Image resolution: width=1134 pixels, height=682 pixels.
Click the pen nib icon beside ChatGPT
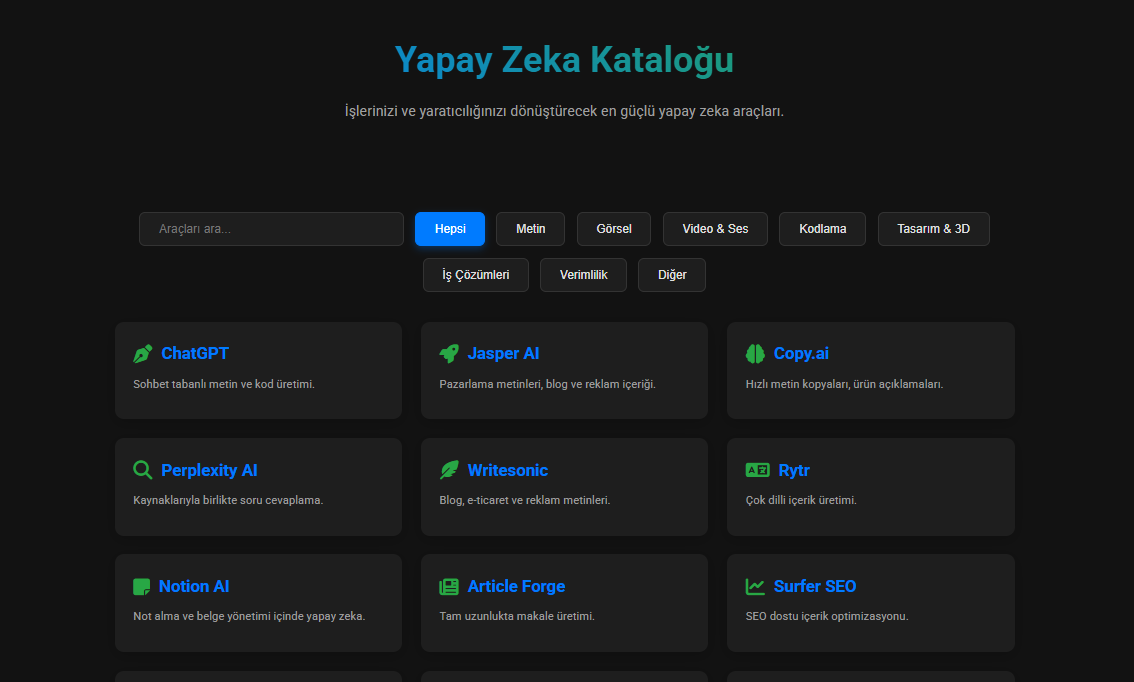142,354
